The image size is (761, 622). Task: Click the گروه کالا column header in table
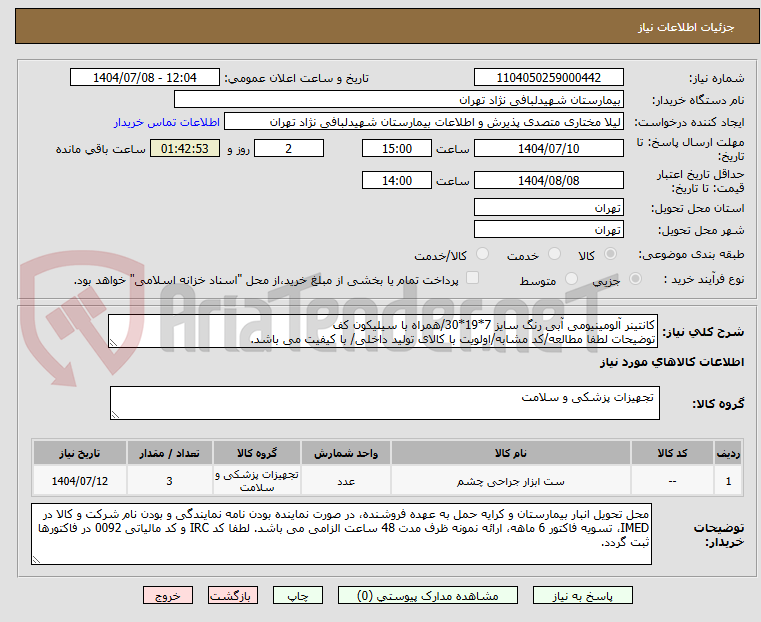(257, 453)
